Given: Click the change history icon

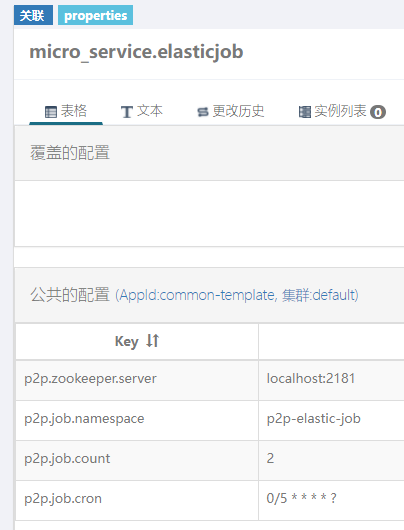Looking at the screenshot, I should [x=203, y=112].
